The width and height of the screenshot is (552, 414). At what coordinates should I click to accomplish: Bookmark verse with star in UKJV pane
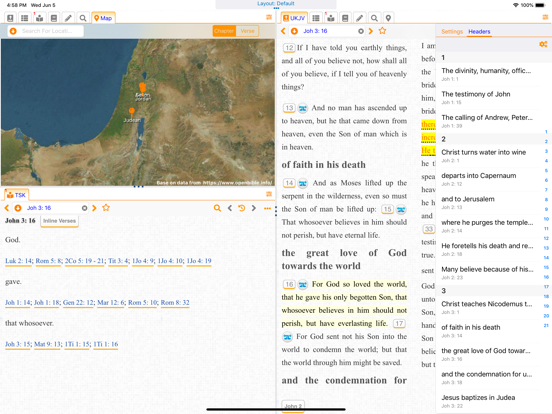[382, 31]
